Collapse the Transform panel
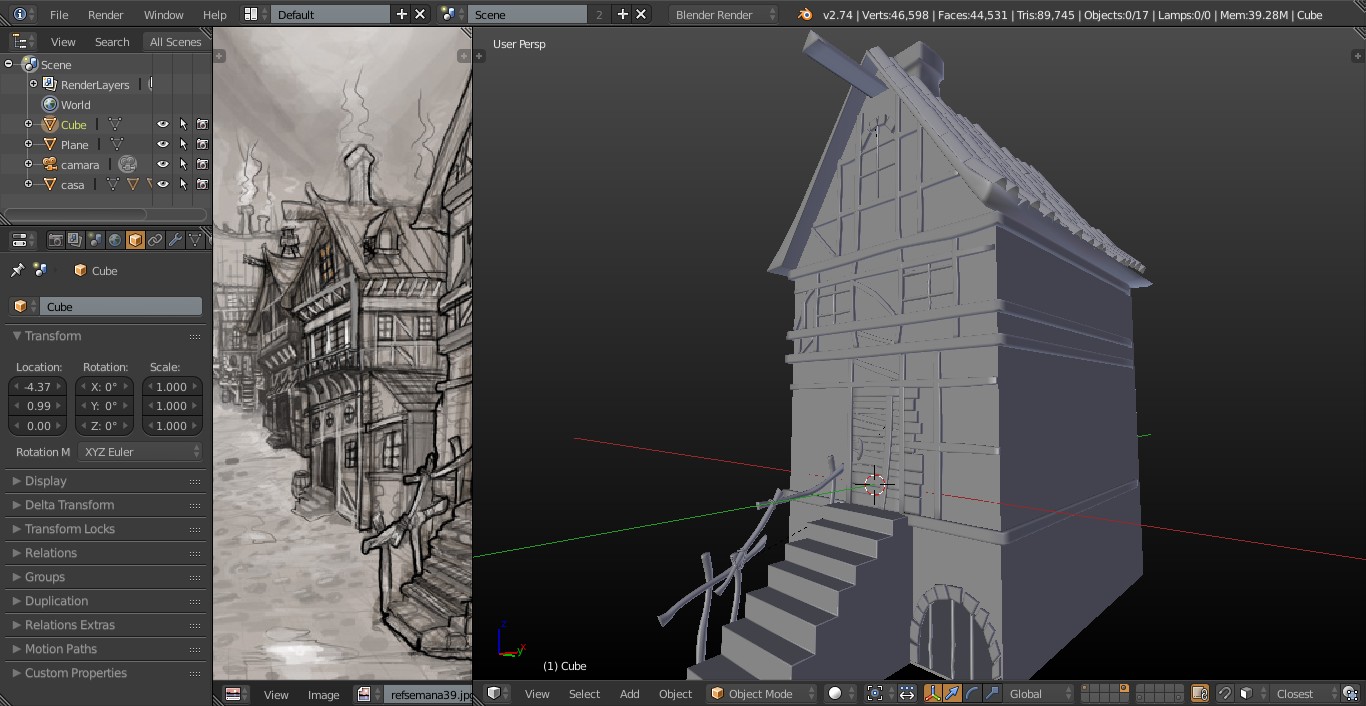 click(106, 336)
